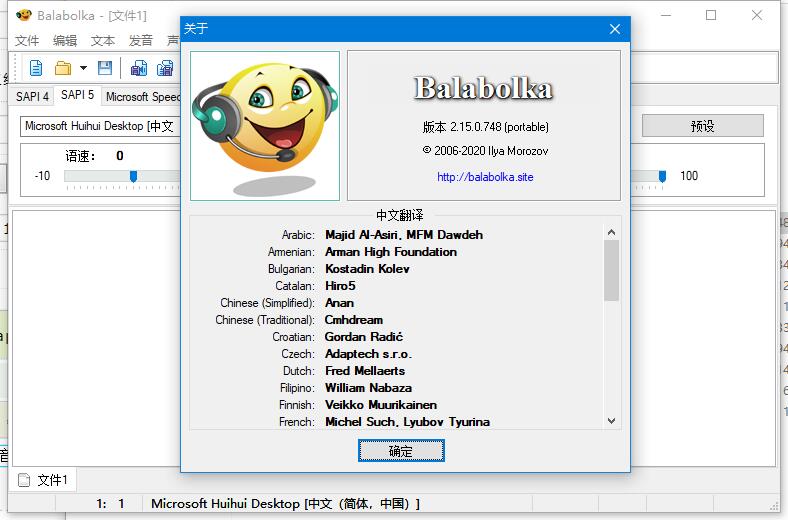Viewport: 788px width, 520px height.
Task: Click the 'Fred Mellaerts' Dutch entry
Action: coord(365,371)
